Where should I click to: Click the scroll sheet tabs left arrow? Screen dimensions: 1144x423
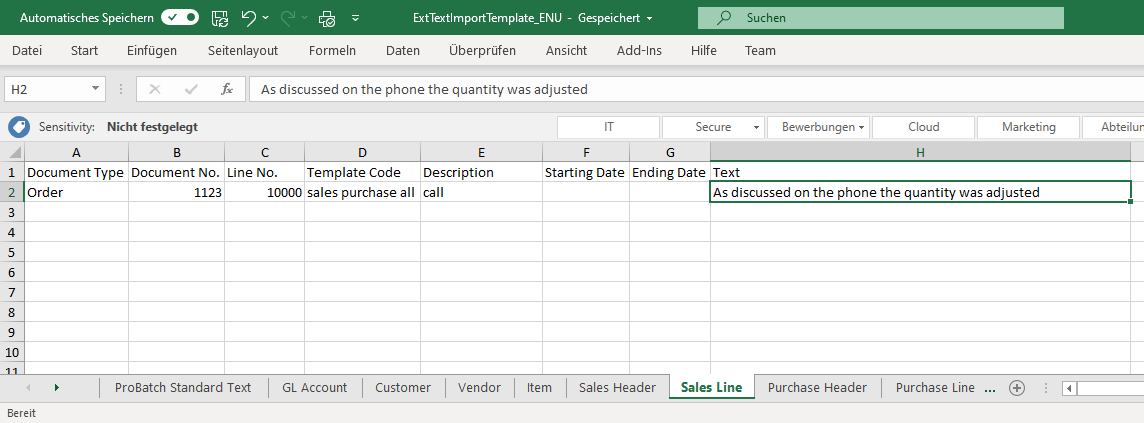tap(28, 387)
